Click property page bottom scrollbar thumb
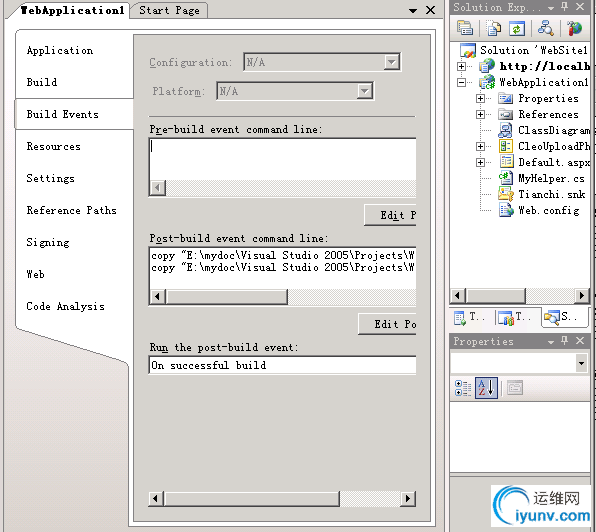The width and height of the screenshot is (596, 532). point(252,499)
